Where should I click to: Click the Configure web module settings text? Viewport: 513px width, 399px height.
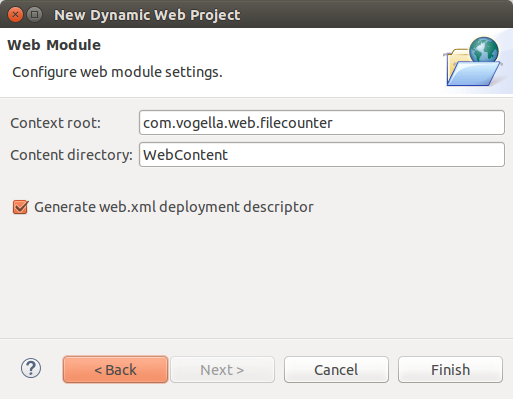tap(117, 72)
